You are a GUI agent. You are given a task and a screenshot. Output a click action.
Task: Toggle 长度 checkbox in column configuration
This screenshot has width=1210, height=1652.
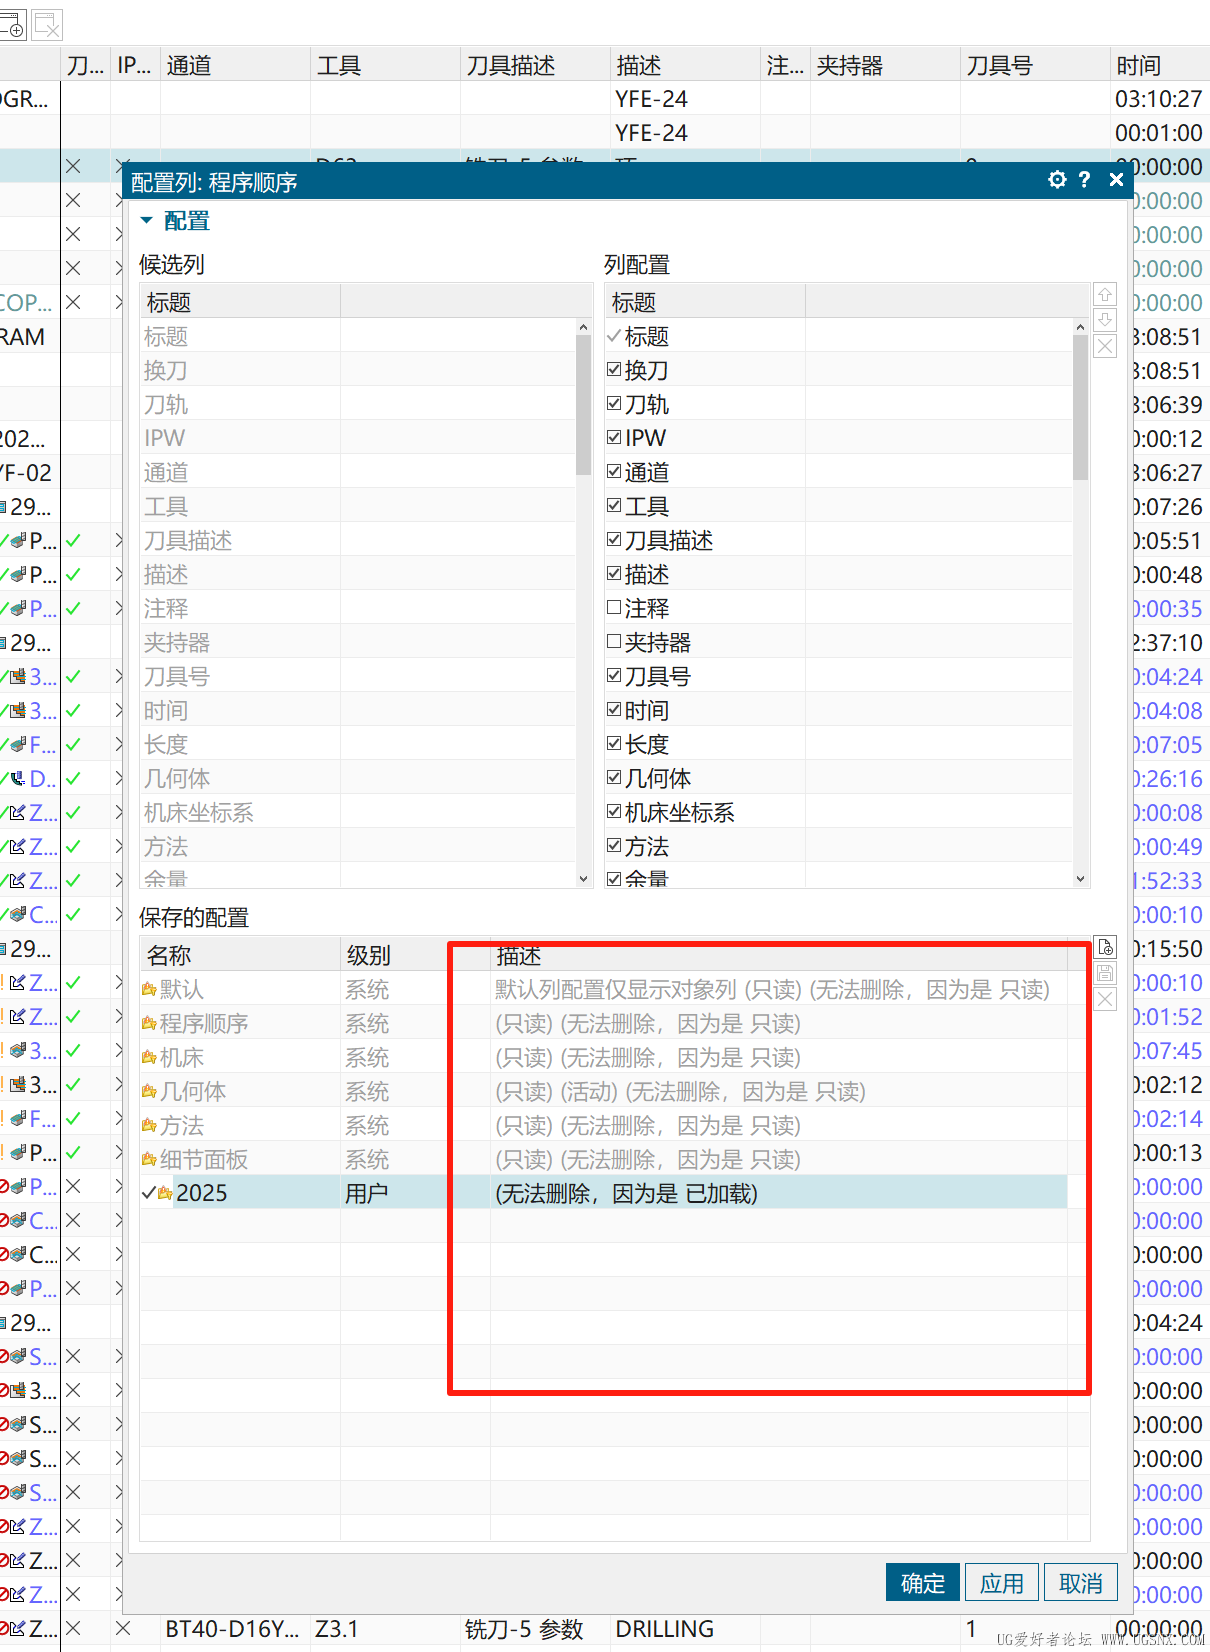pos(614,743)
